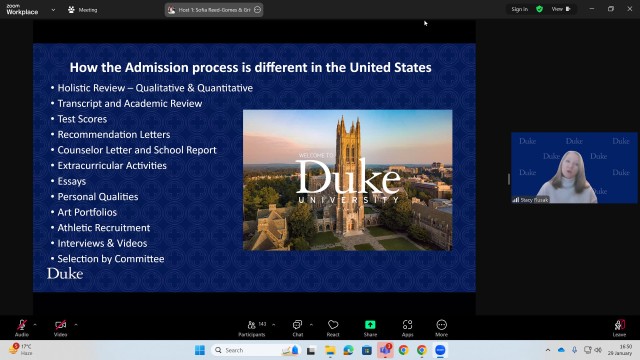Click the Selection by Committee bullet
Screen dimensions: 640x360
point(111,259)
